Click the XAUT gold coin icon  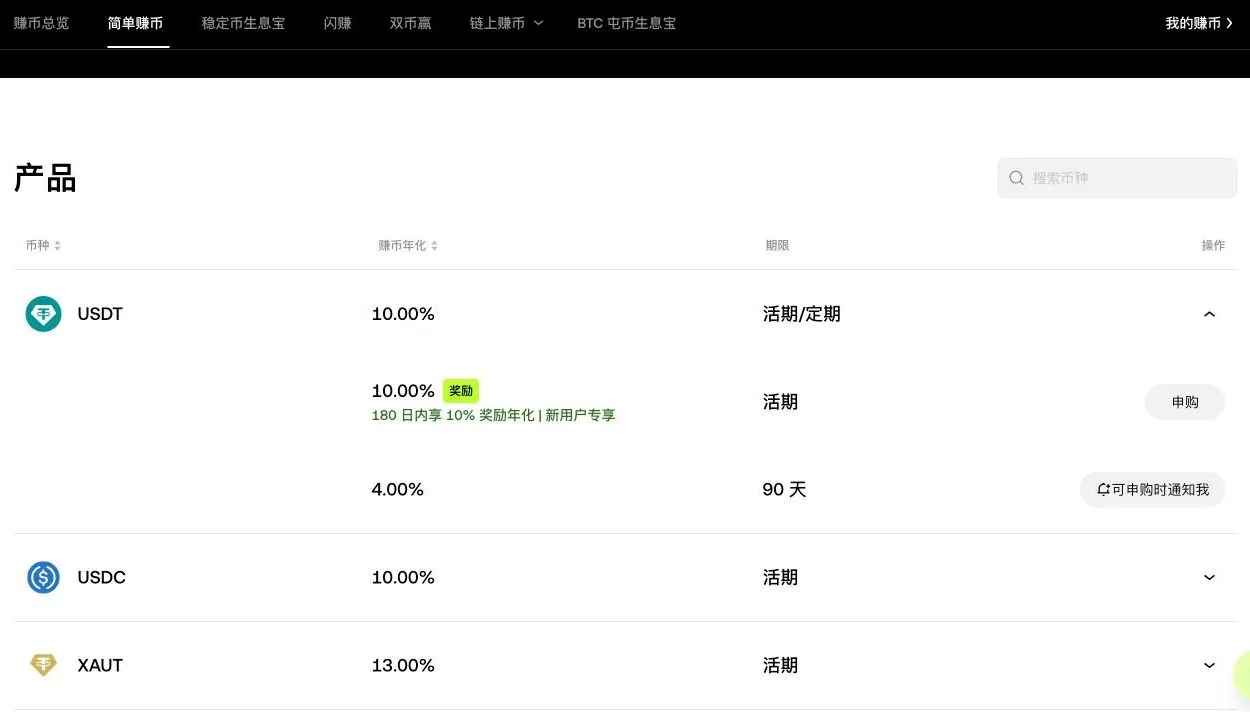click(x=43, y=665)
